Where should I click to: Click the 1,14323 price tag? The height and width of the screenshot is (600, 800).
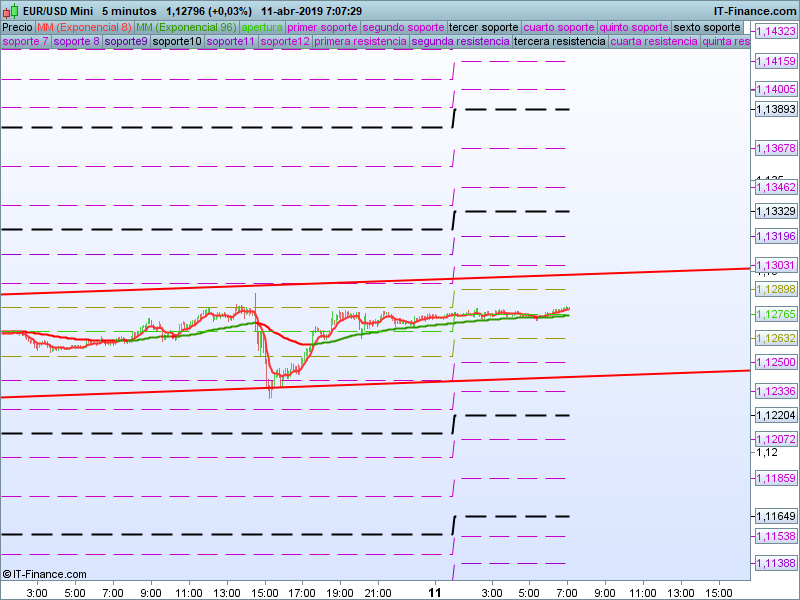pos(774,32)
